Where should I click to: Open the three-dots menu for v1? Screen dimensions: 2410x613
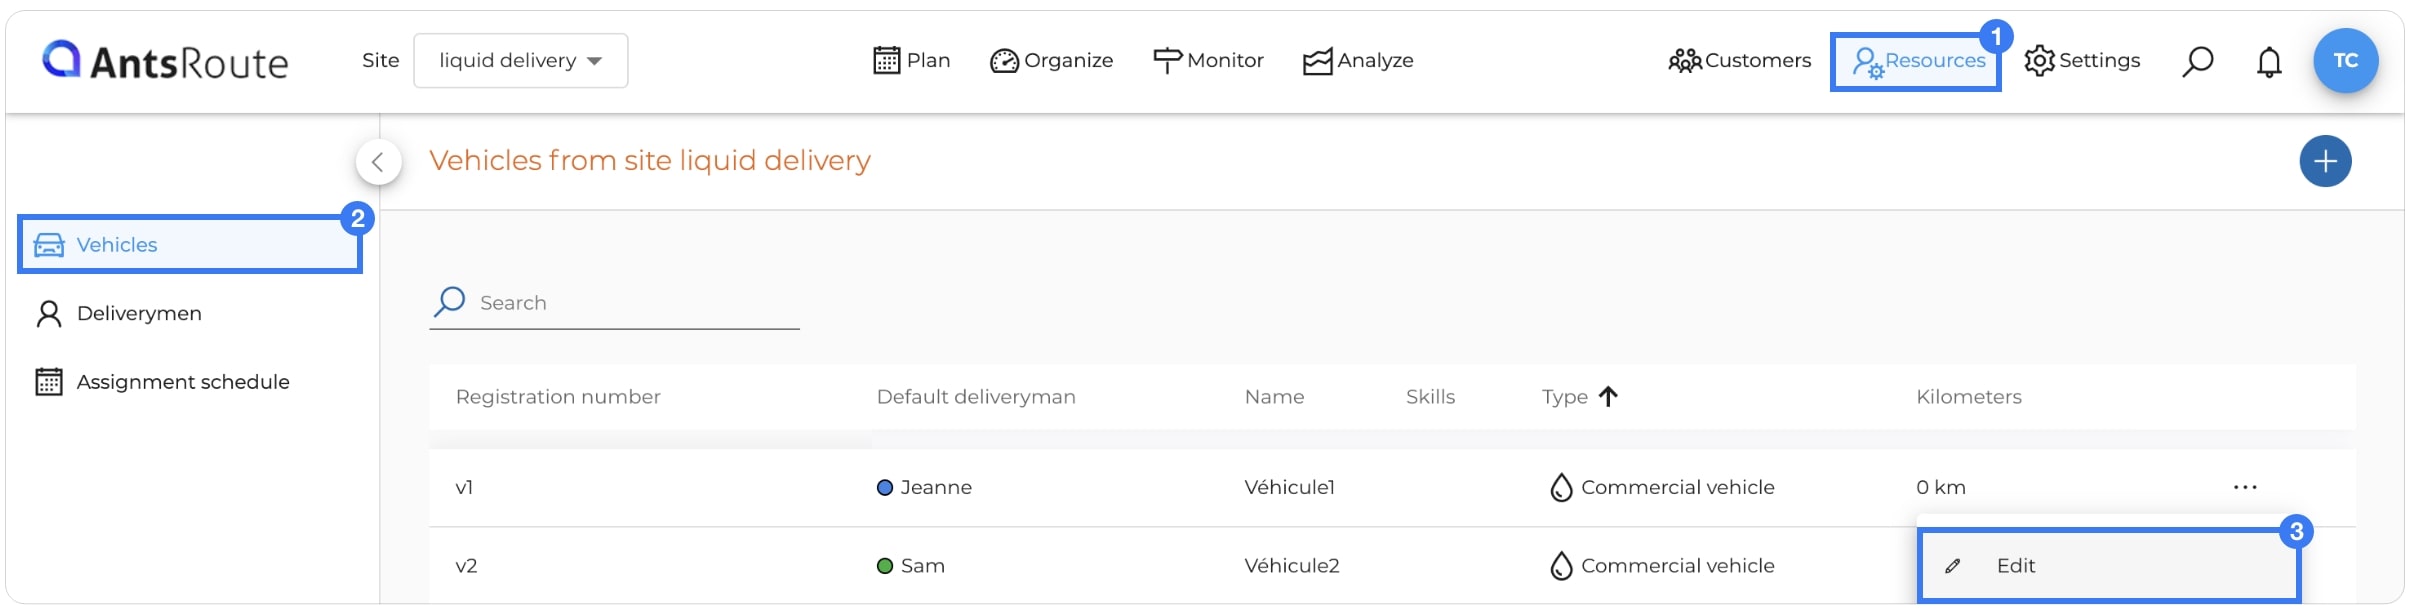tap(2244, 488)
